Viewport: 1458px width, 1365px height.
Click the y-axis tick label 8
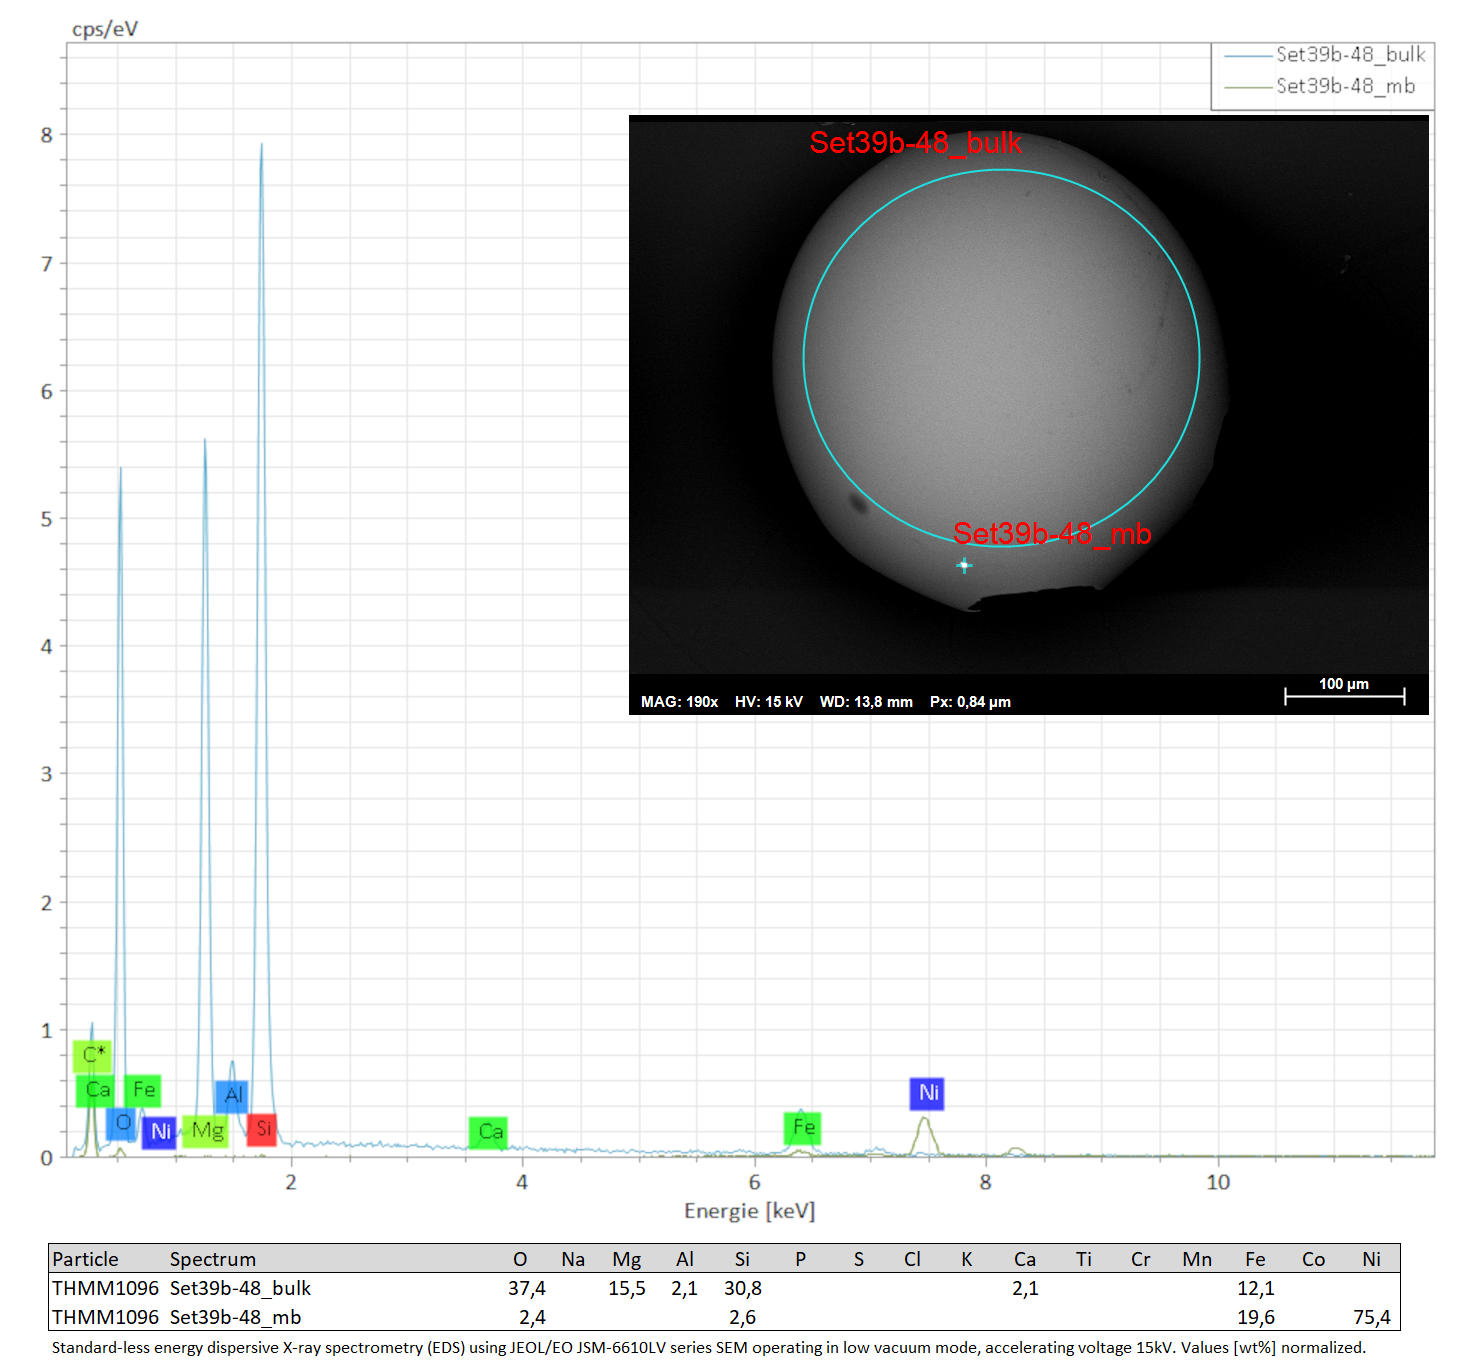pos(46,135)
